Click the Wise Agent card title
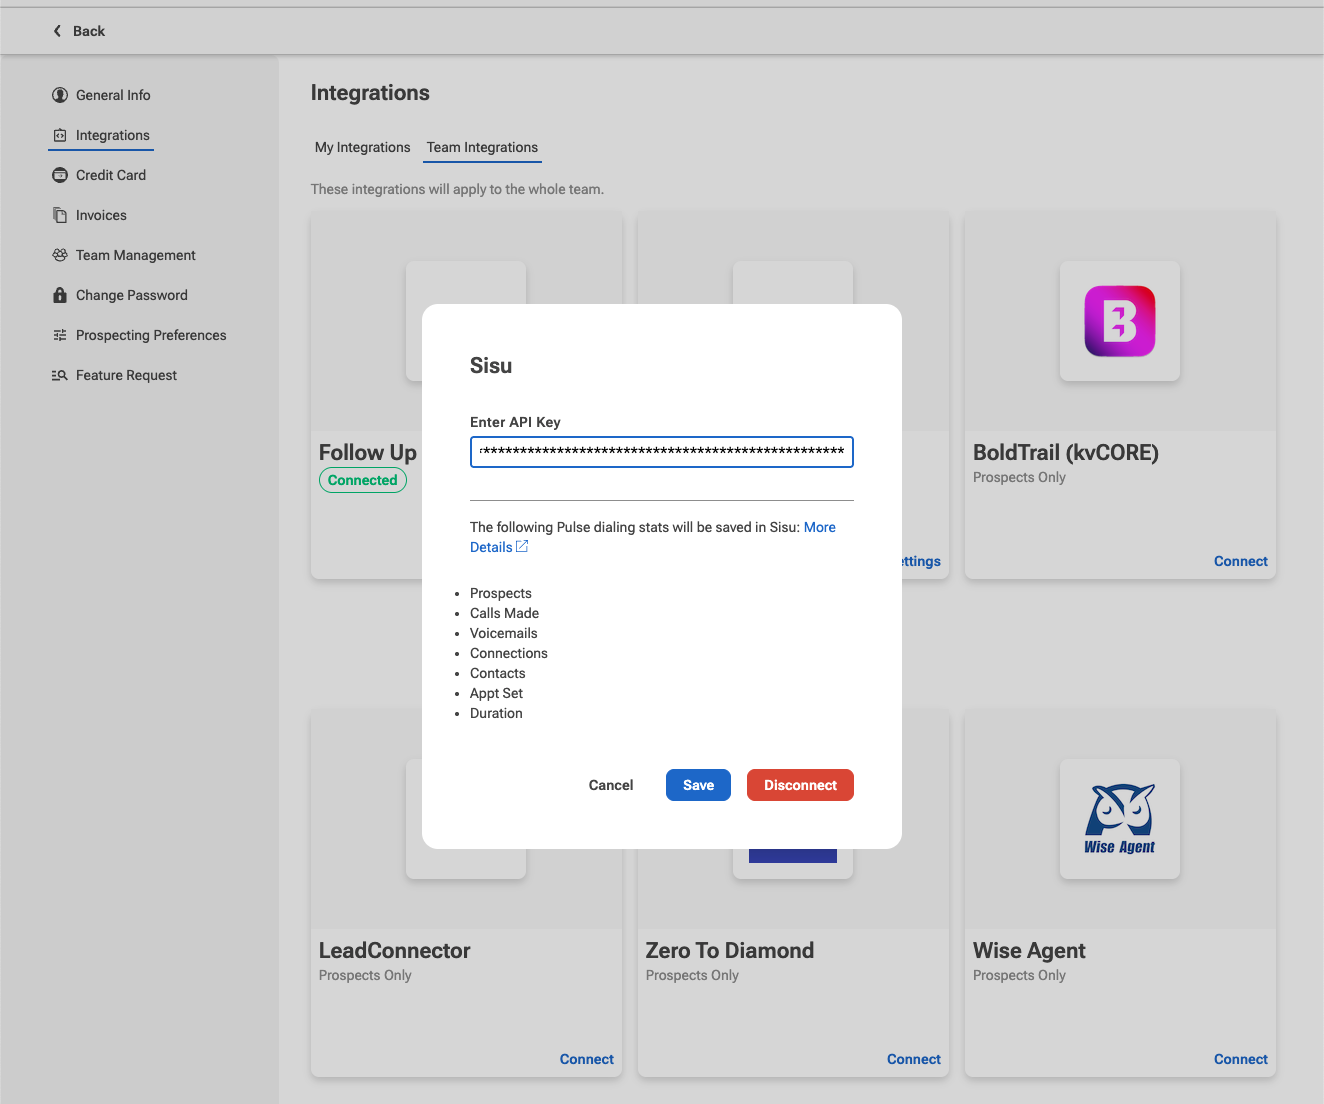This screenshot has width=1324, height=1104. pyautogui.click(x=1029, y=951)
